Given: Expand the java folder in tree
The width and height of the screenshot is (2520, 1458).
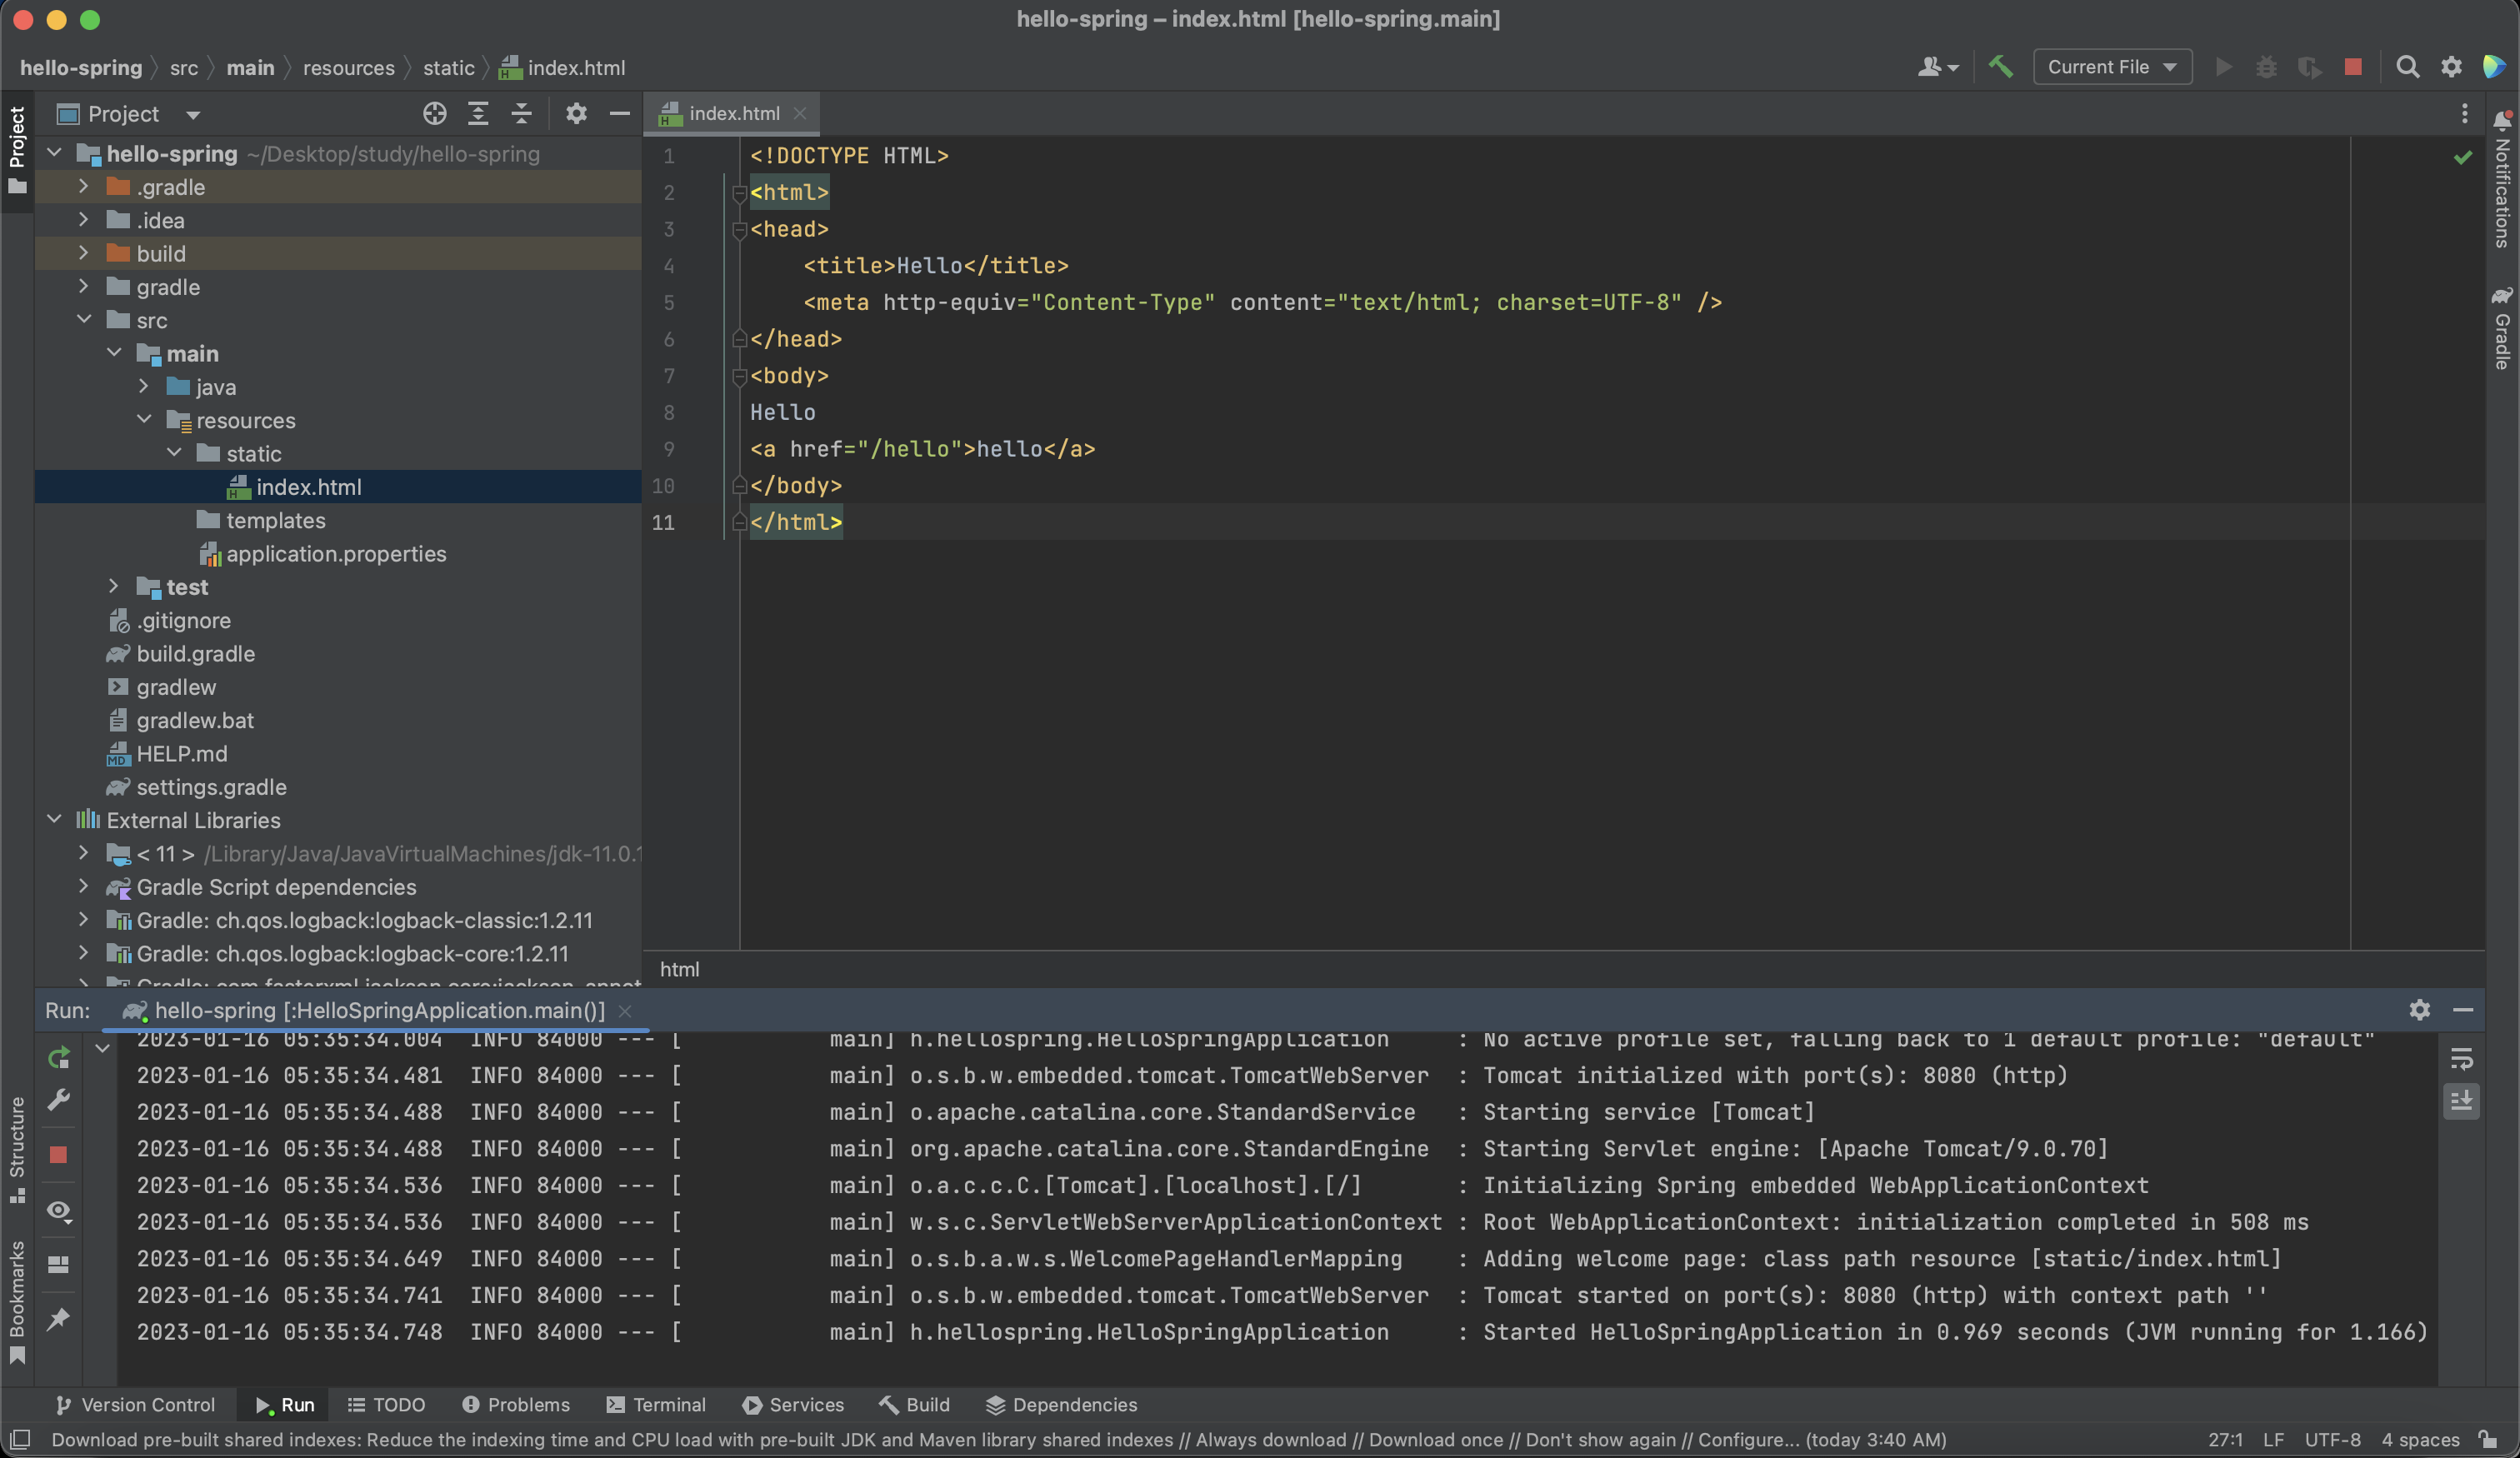Looking at the screenshot, I should tap(144, 387).
